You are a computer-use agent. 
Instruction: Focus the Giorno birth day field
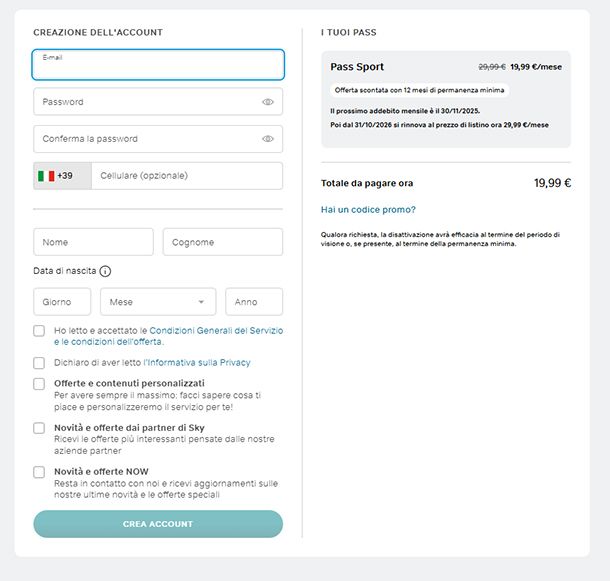click(62, 302)
